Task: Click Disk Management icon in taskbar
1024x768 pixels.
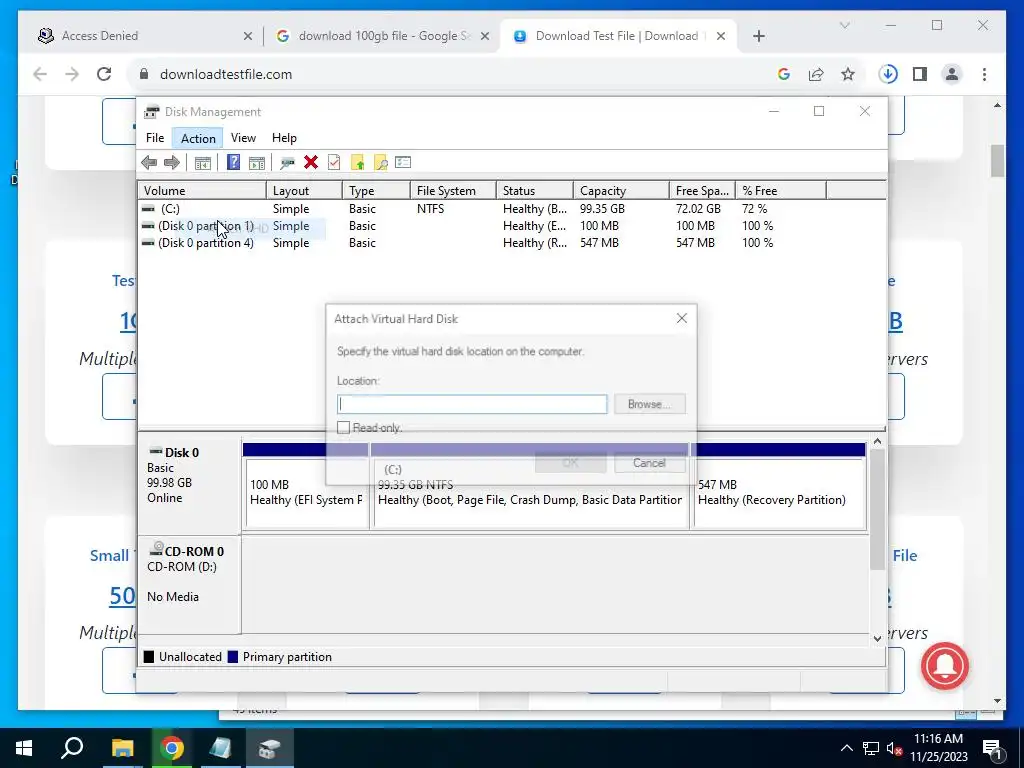Action: (269, 748)
